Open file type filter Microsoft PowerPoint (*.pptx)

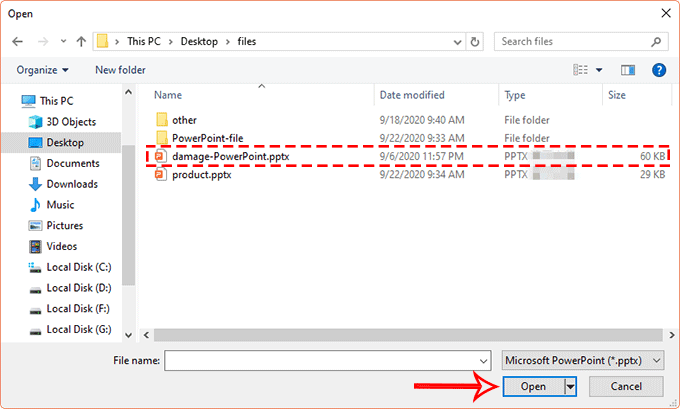(x=583, y=360)
